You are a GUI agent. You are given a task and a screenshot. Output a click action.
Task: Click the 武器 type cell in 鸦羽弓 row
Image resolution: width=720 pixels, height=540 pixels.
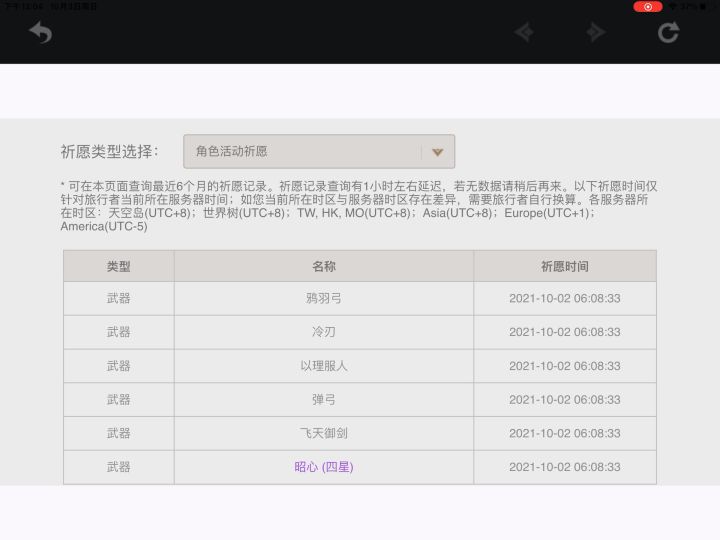[x=118, y=298]
